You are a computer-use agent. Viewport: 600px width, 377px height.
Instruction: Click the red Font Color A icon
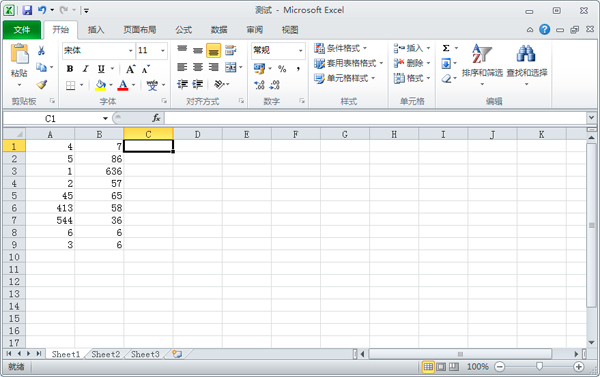123,85
